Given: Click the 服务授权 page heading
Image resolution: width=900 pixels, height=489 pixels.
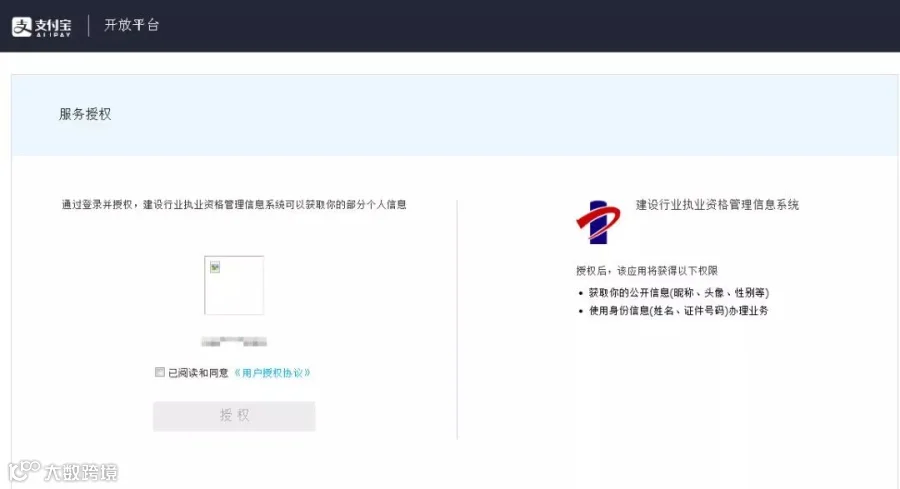Looking at the screenshot, I should 85,114.
